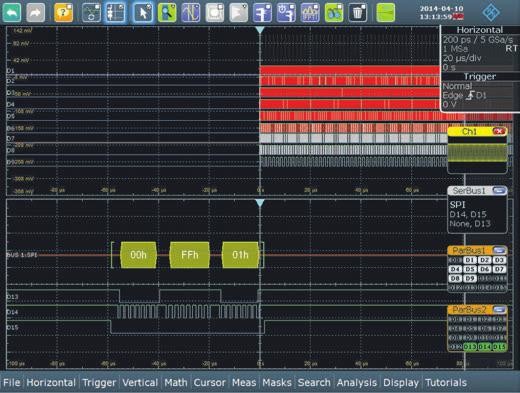Click the Trigger header in the side panel
The width and height of the screenshot is (520, 393).
[x=480, y=76]
